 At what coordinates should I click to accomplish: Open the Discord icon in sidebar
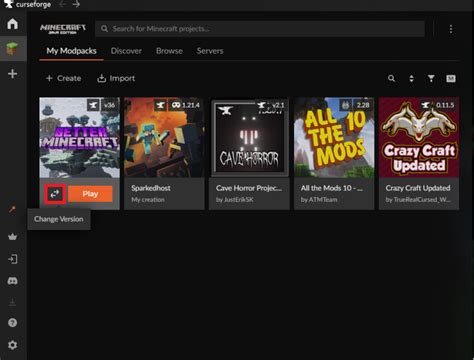pos(13,281)
